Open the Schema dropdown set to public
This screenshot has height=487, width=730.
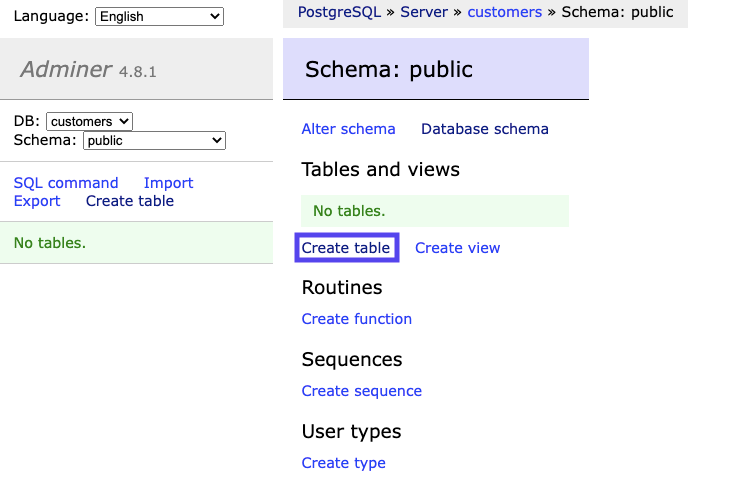pyautogui.click(x=155, y=141)
